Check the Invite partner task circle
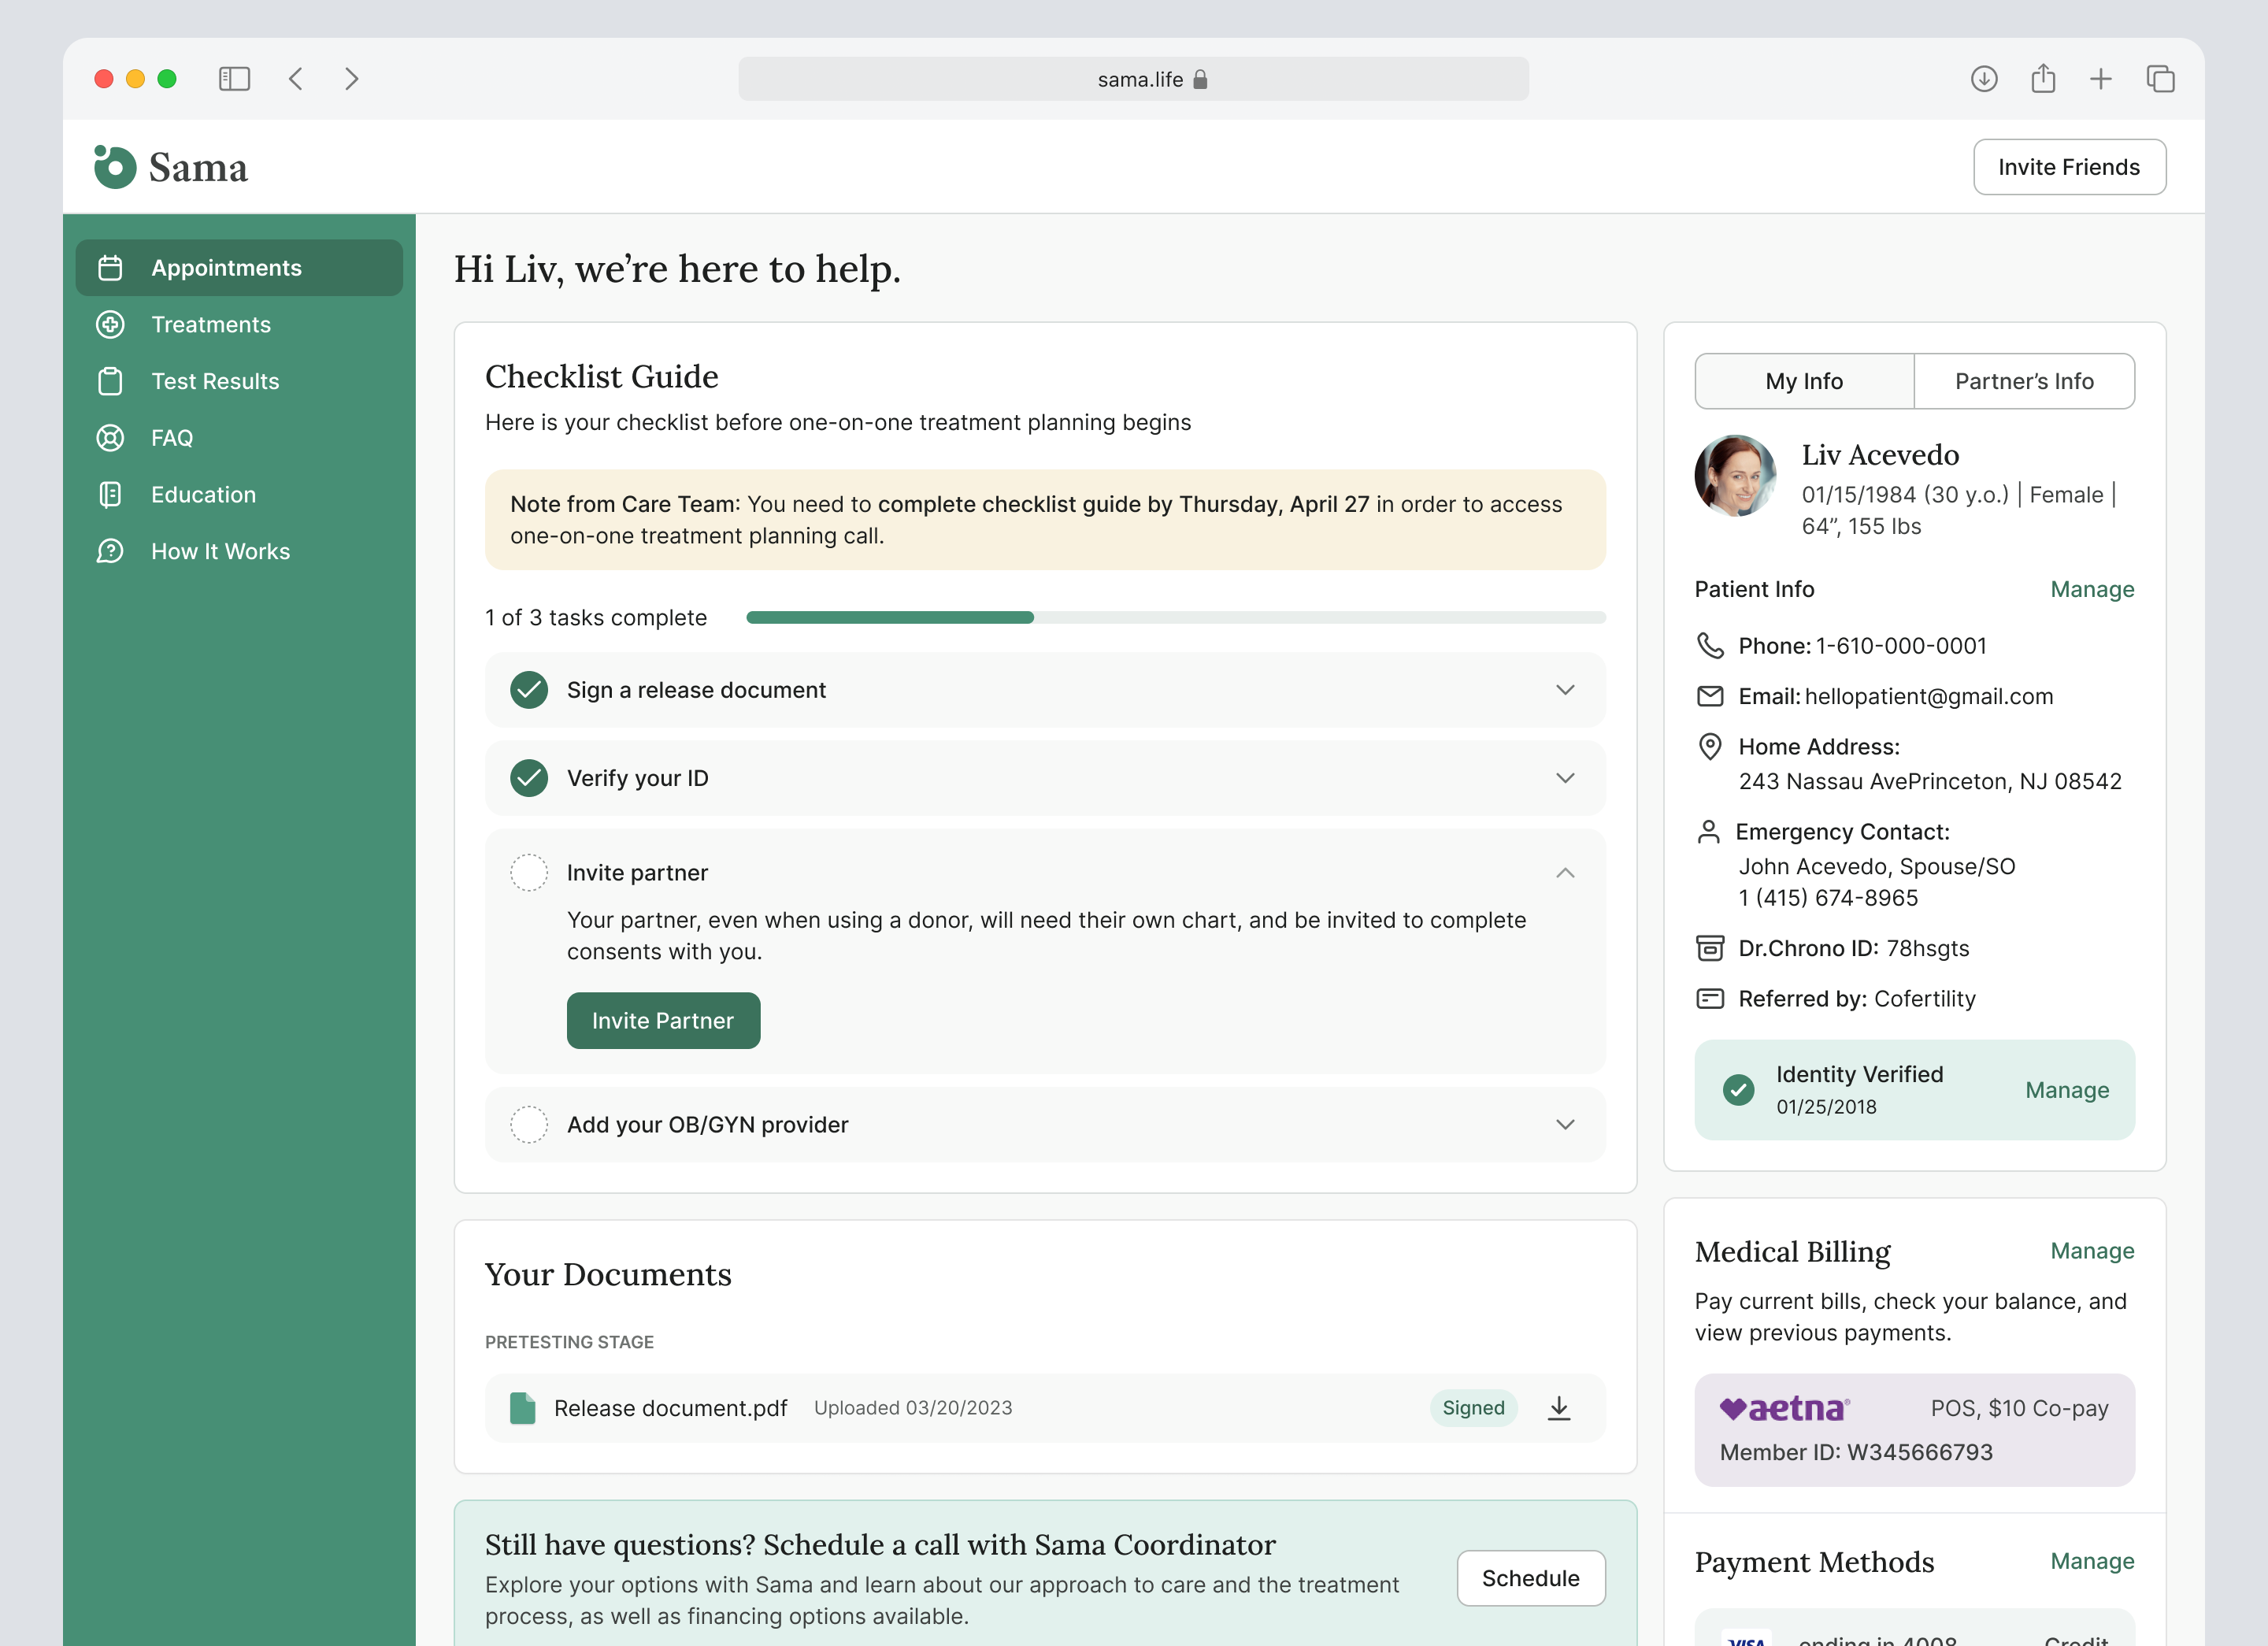 click(x=529, y=873)
